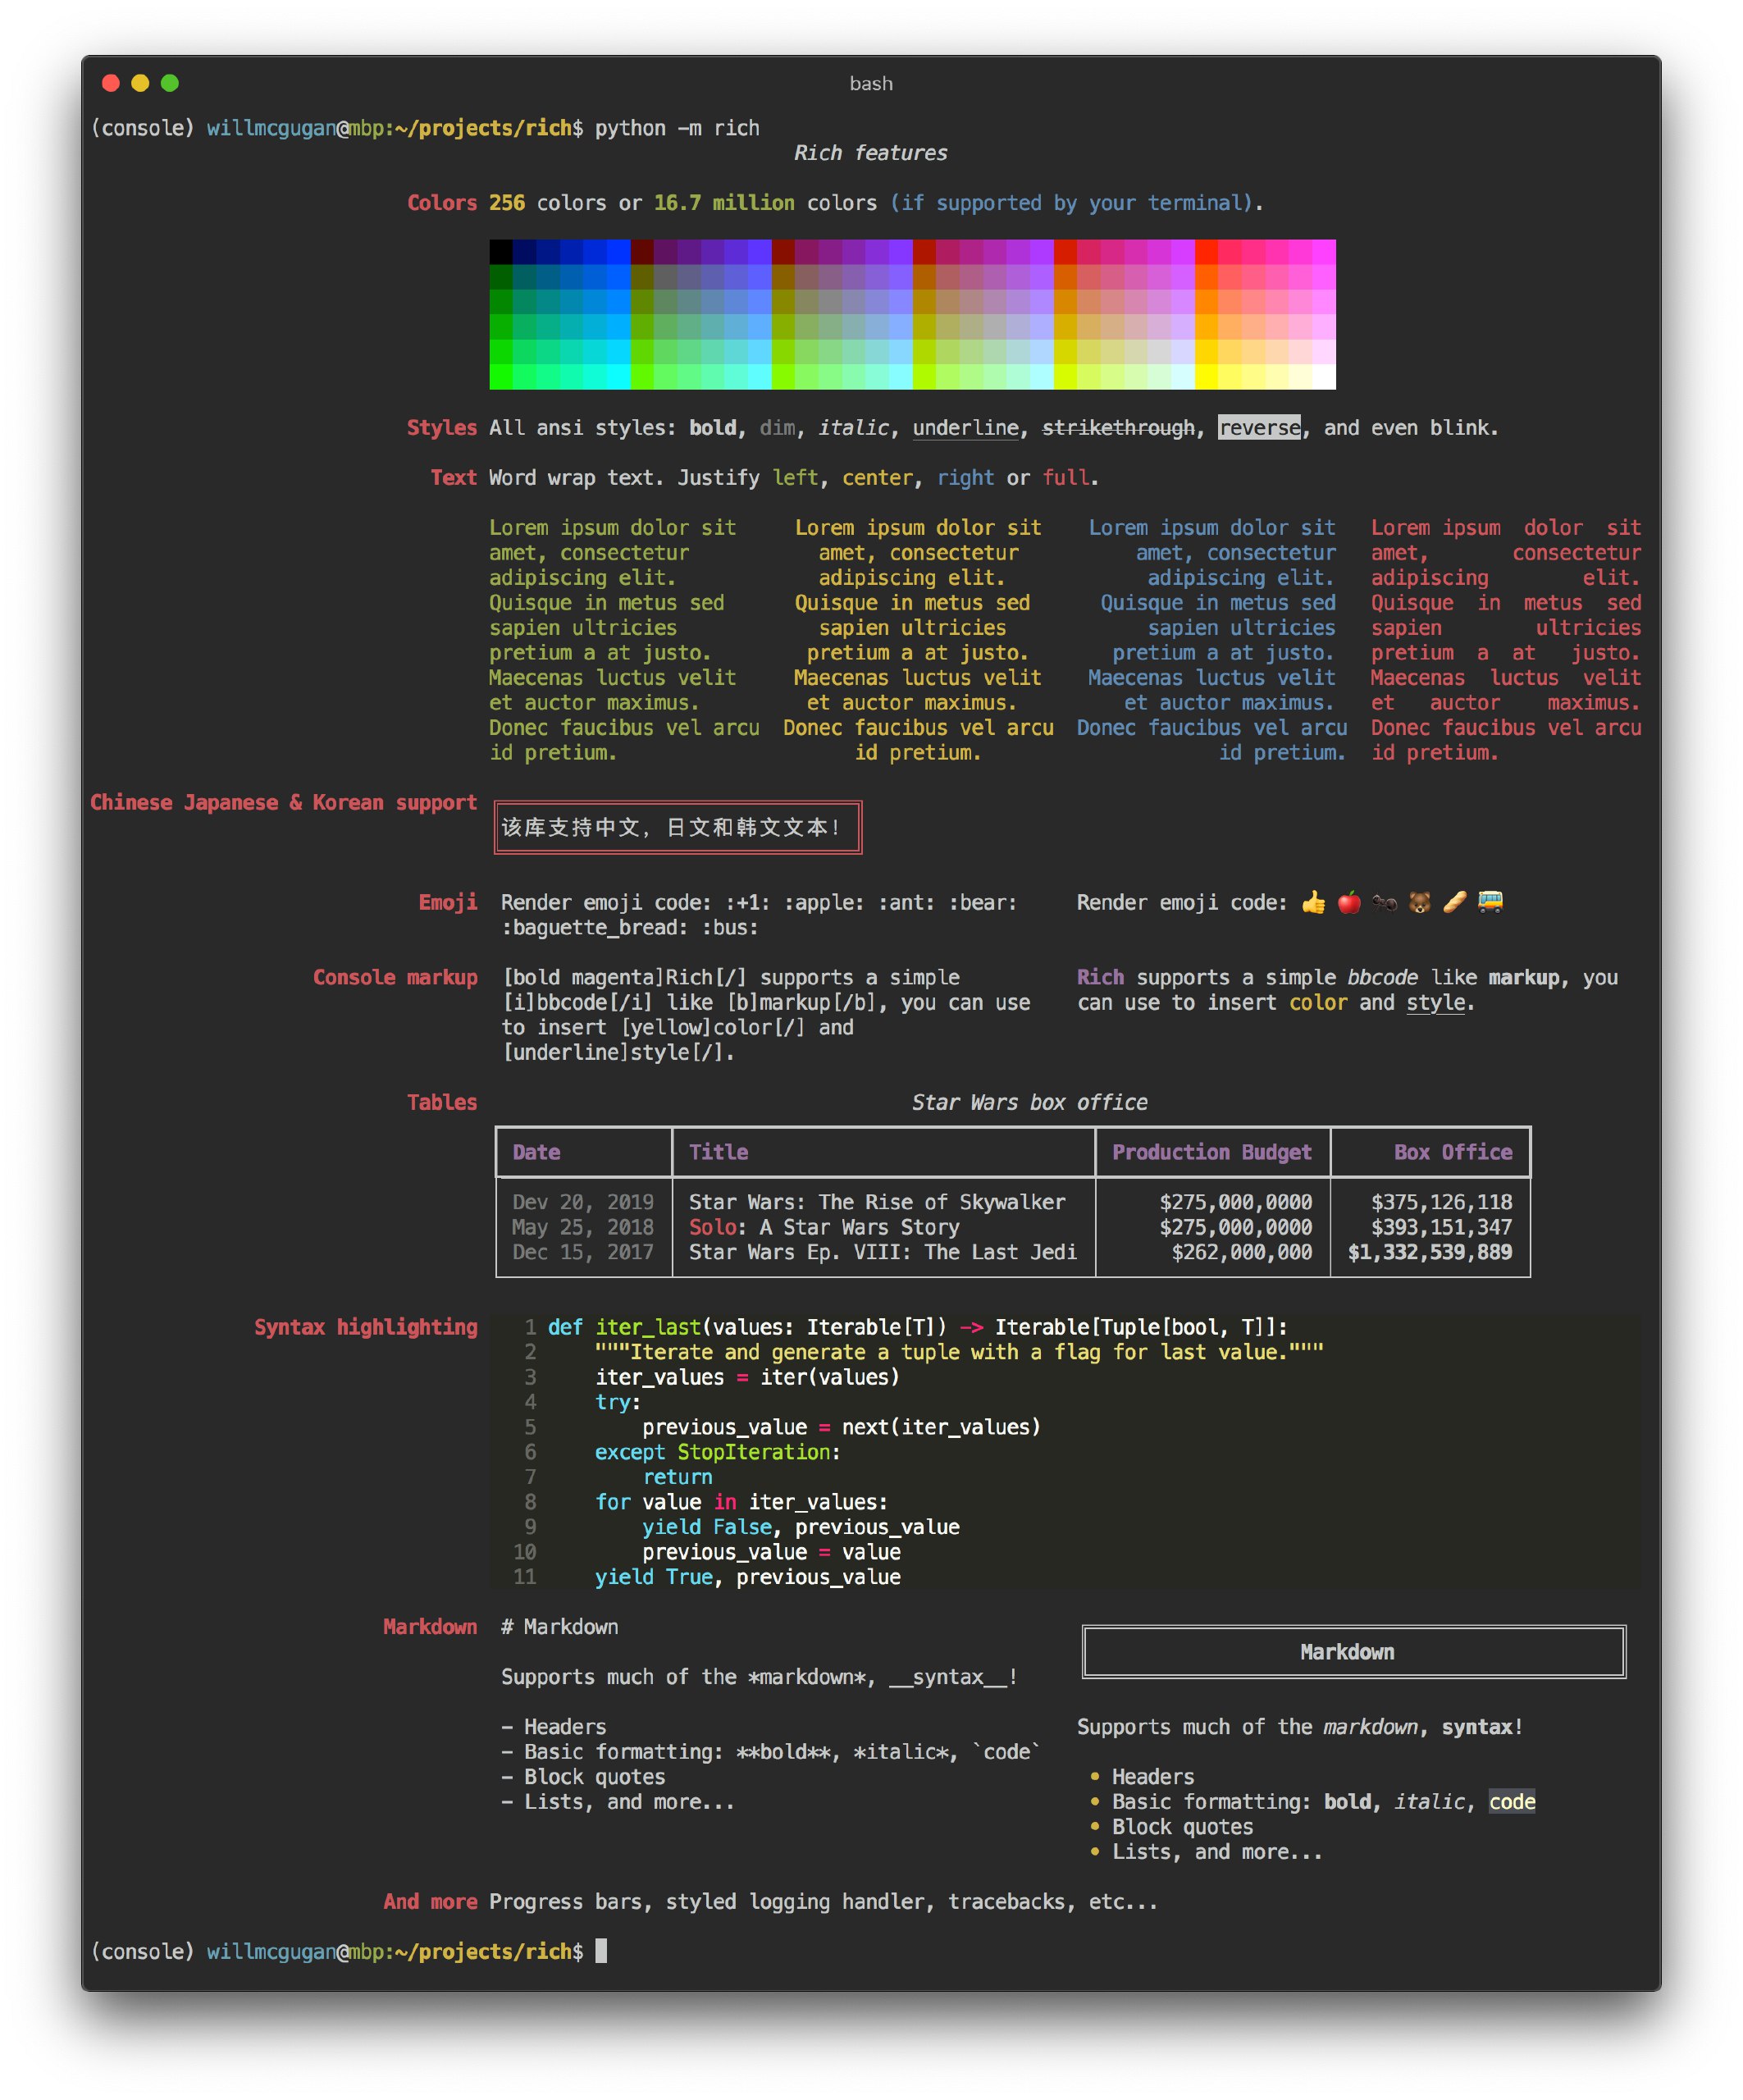
Task: Click the thumbs-up emoji
Action: click(x=1313, y=902)
